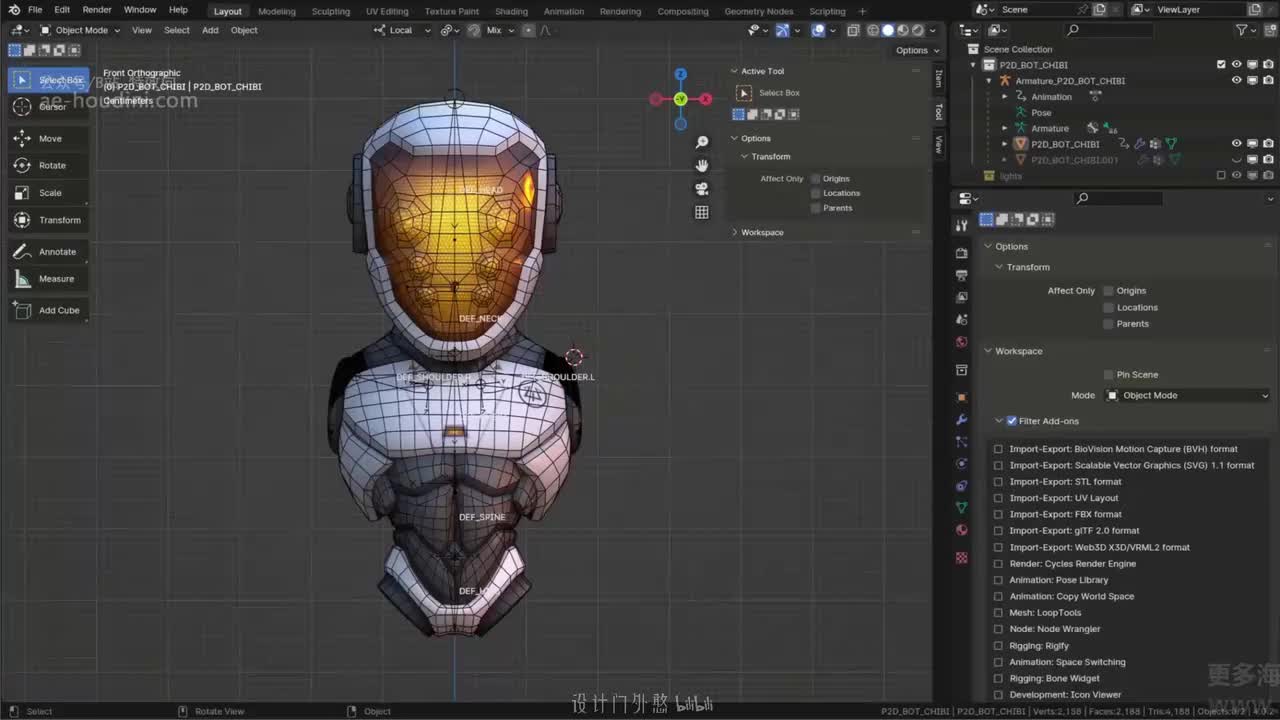Screen dimensions: 1280x720
Task: Select the Add Cube tool
Action: pyautogui.click(x=48, y=310)
